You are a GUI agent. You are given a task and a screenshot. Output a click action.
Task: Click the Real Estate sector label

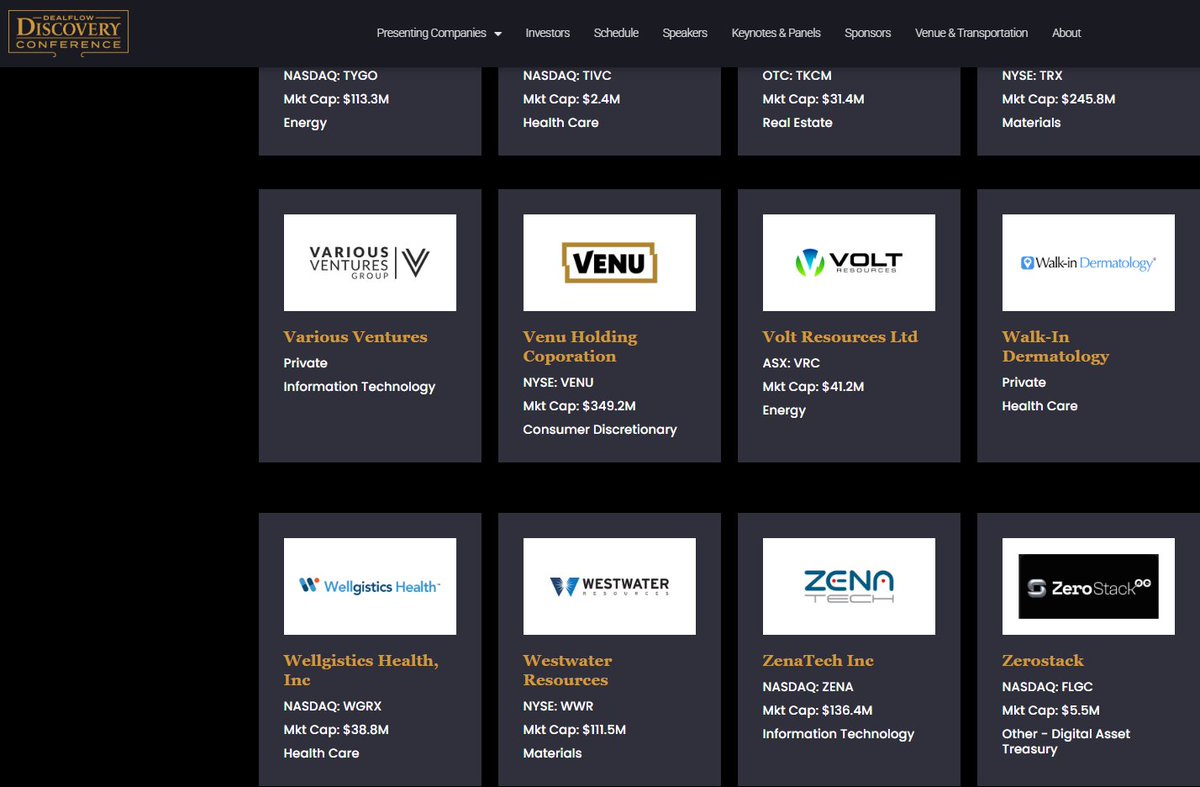798,123
